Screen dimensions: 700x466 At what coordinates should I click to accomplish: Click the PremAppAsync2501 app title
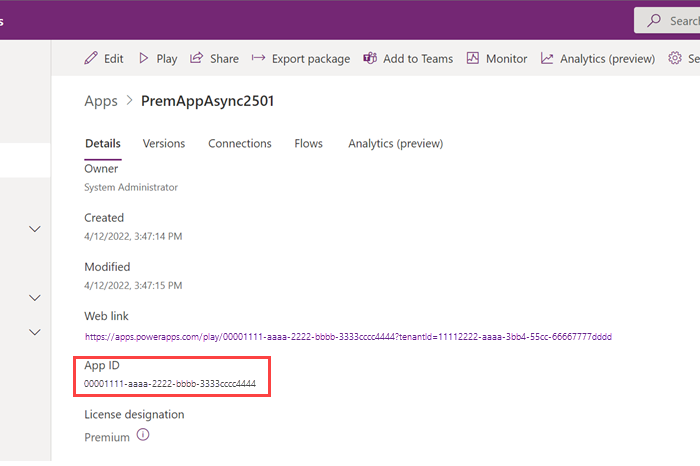coord(208,101)
